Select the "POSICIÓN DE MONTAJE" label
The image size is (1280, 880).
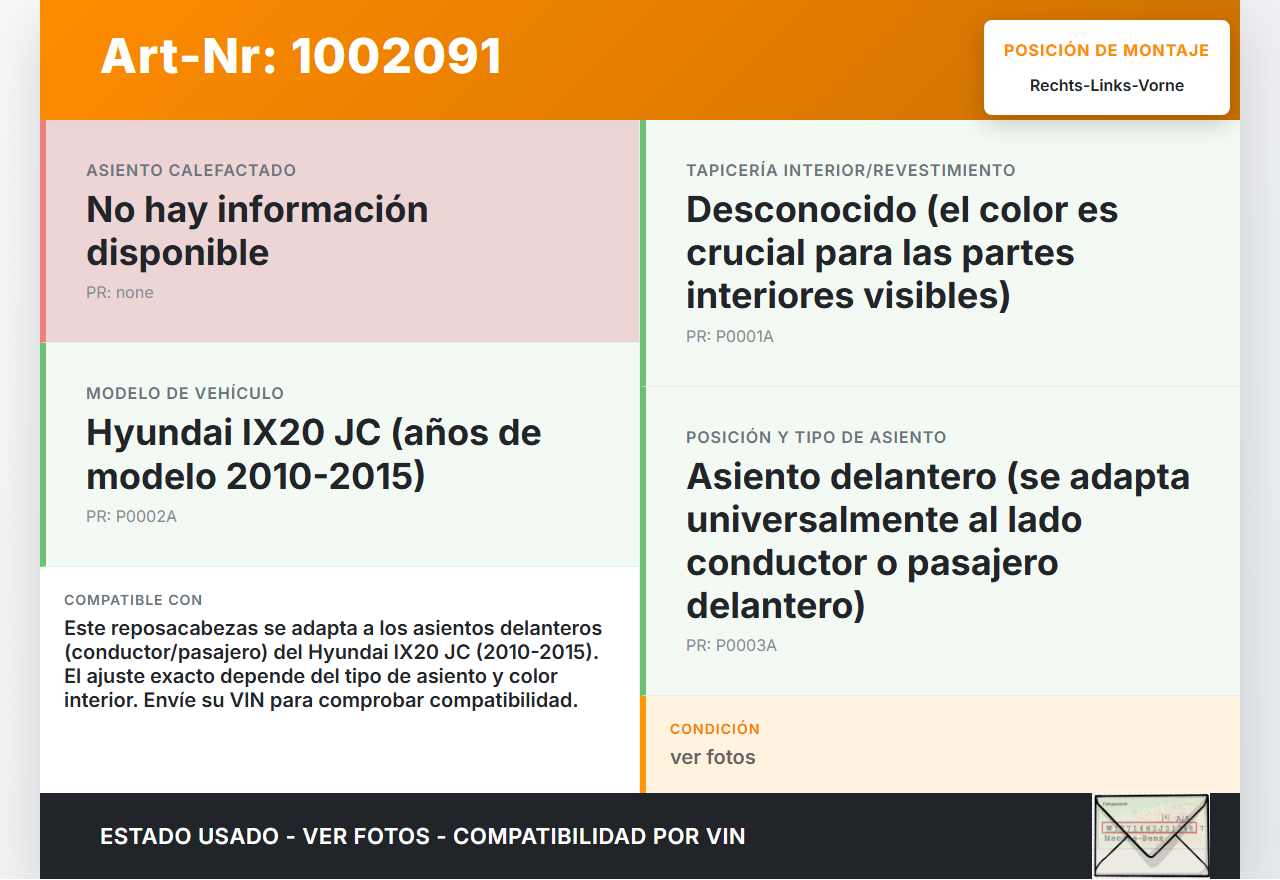point(1107,51)
